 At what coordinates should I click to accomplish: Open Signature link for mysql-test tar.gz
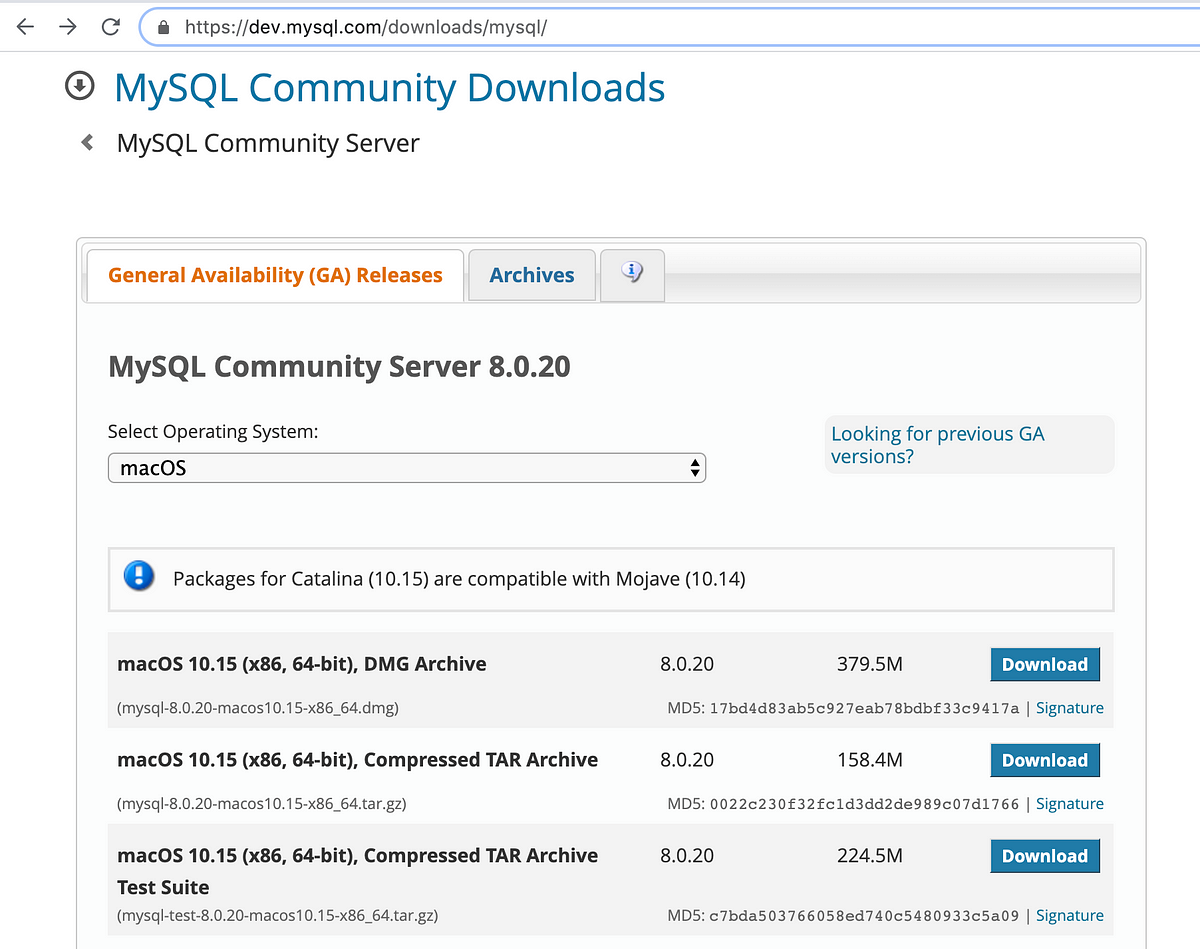1070,916
